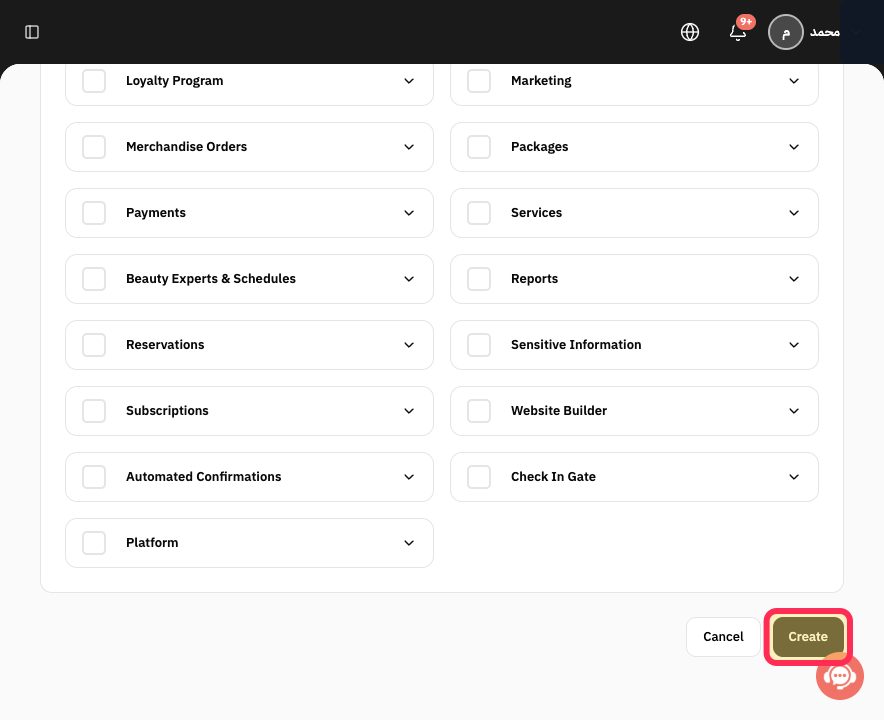
Task: Open the محمد user menu
Action: [825, 32]
